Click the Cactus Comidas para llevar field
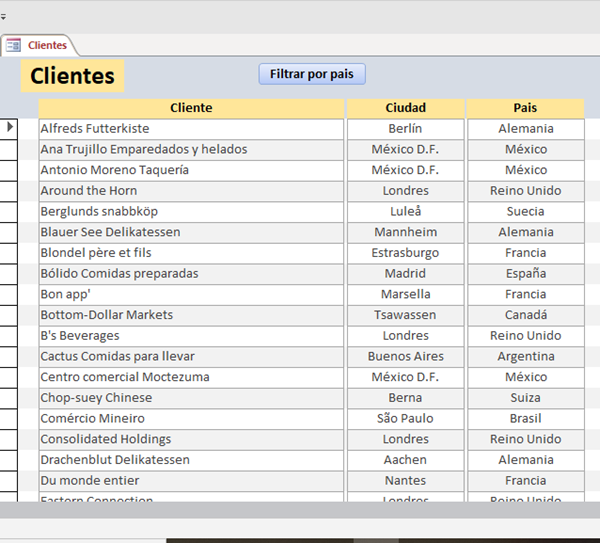Image resolution: width=600 pixels, height=543 pixels. 191,357
